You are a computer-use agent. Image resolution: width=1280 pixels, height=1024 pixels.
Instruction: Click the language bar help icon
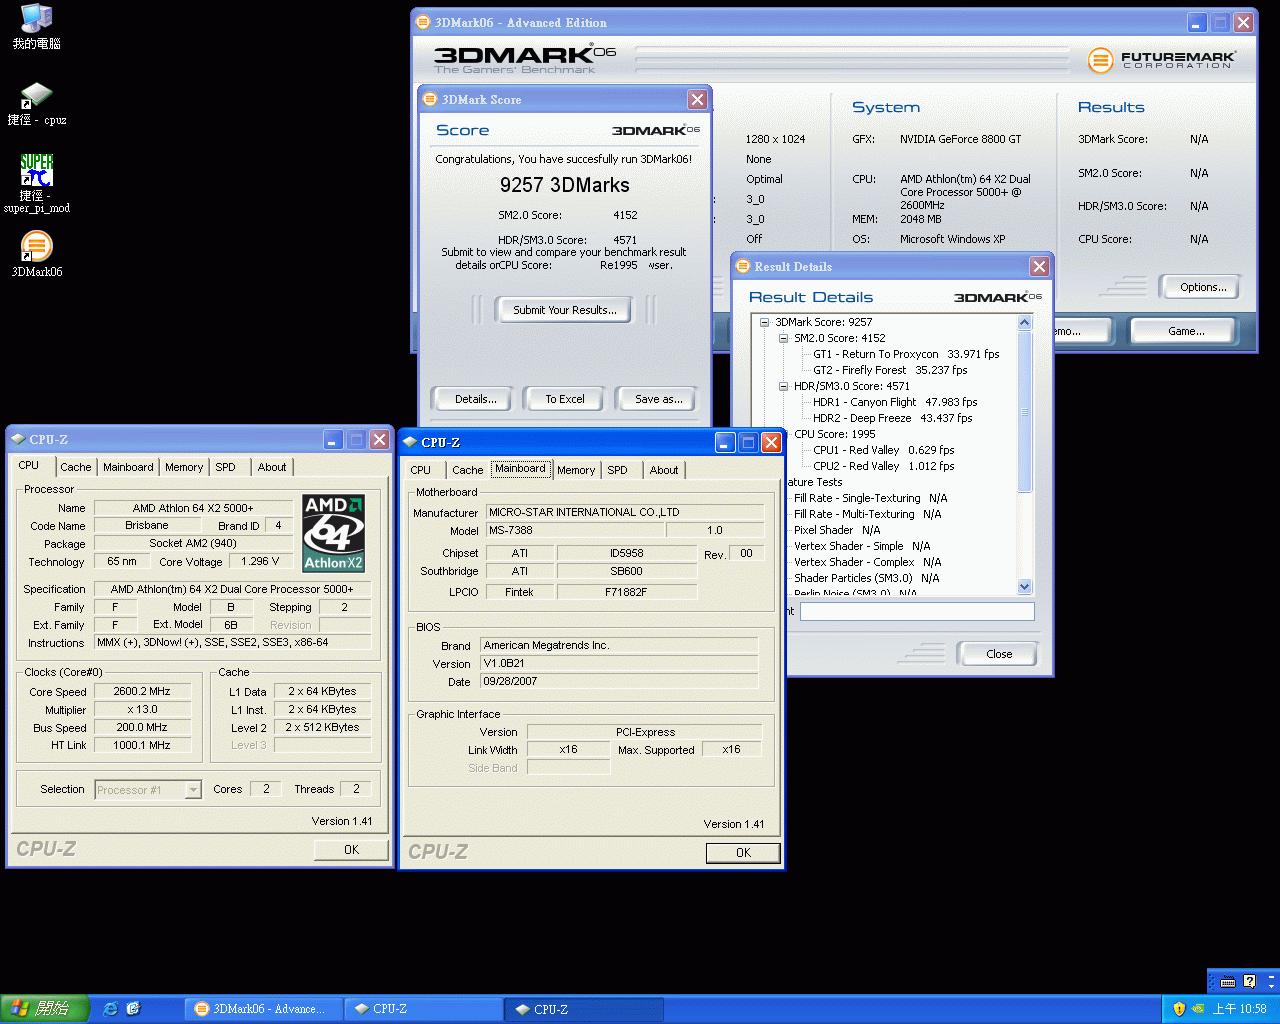click(x=1249, y=981)
